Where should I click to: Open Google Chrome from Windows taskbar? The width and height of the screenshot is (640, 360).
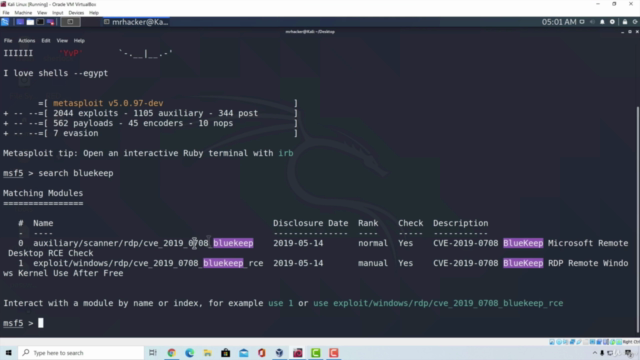point(171,353)
